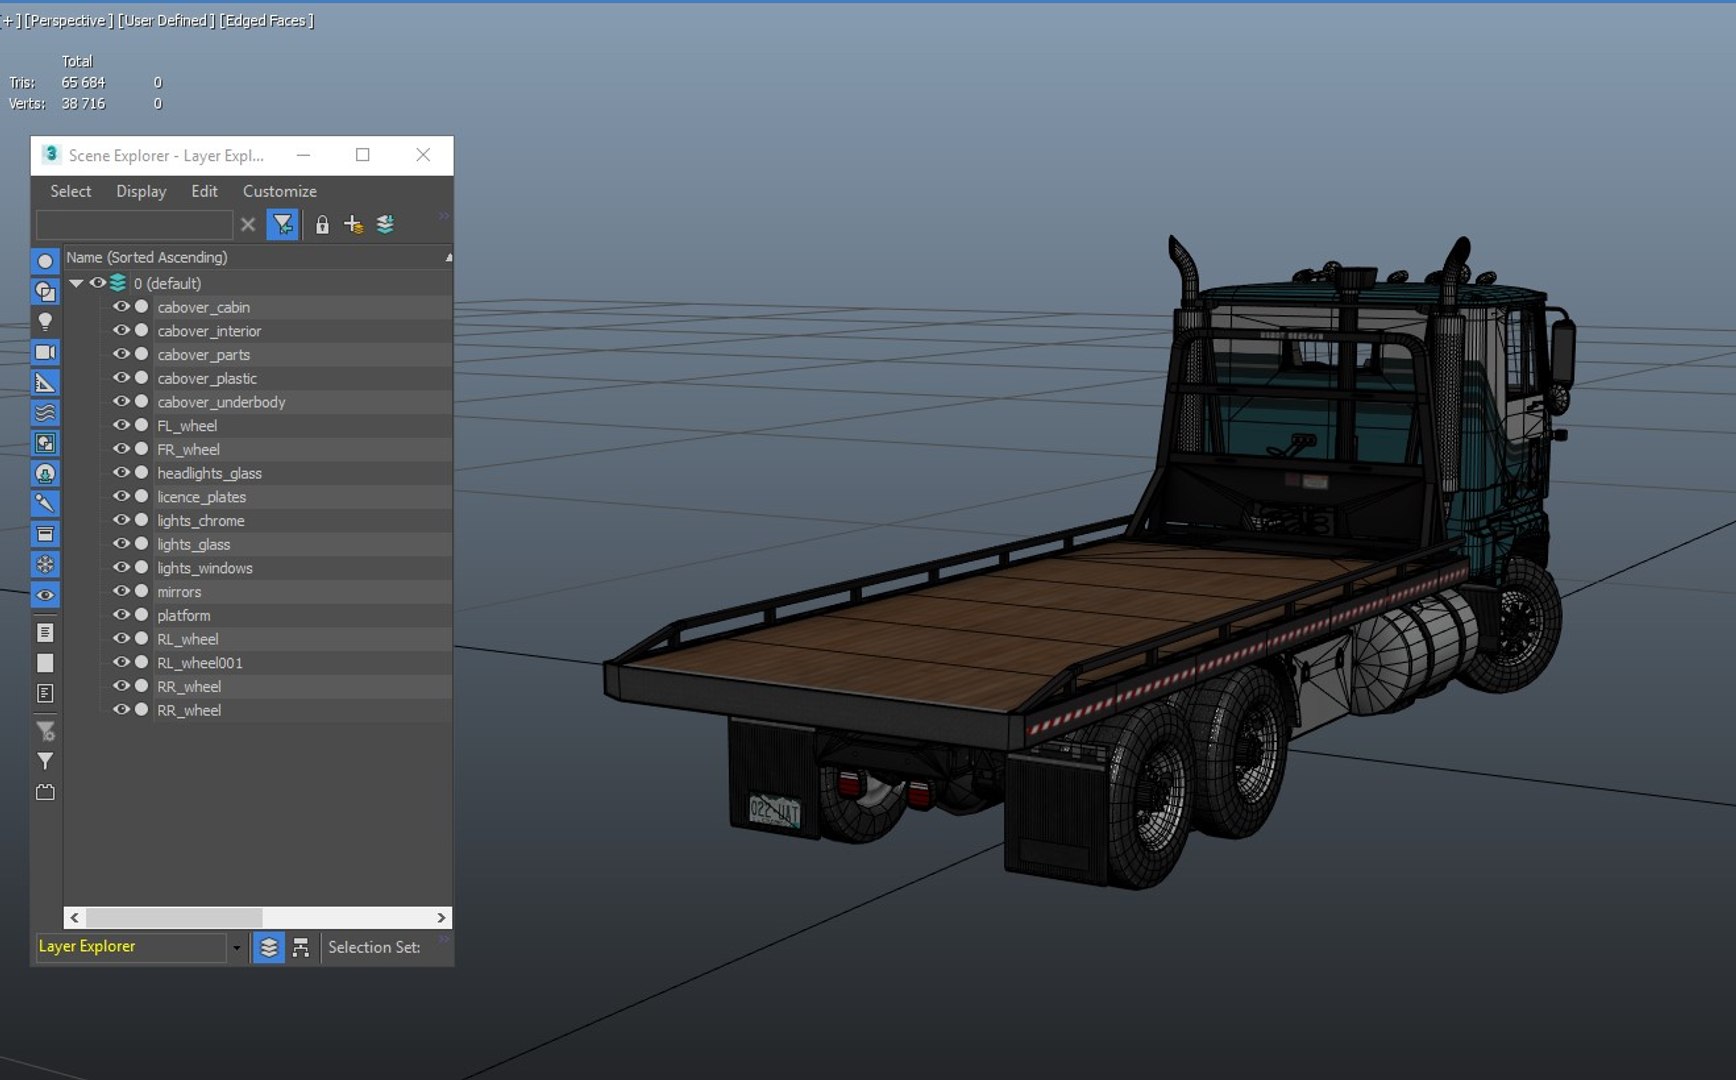
Task: Toggle Display Shapes filter icon
Action: pos(45,291)
